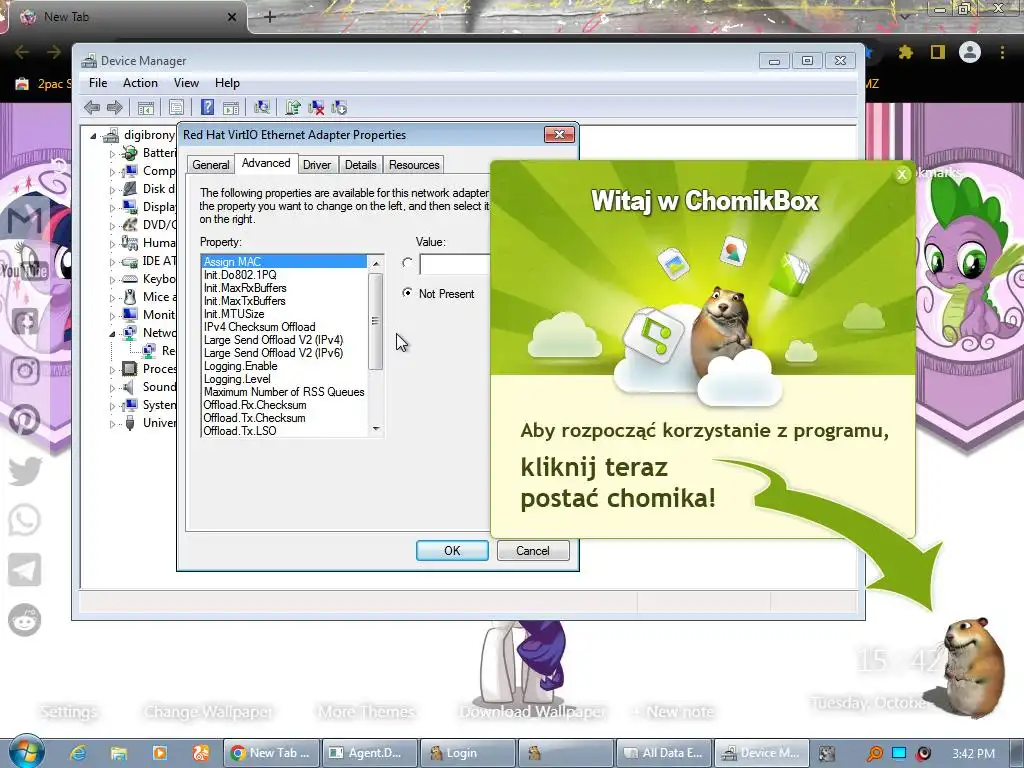The width and height of the screenshot is (1024, 768).
Task: Toggle the console tree pane toolbar icon
Action: pyautogui.click(x=146, y=108)
